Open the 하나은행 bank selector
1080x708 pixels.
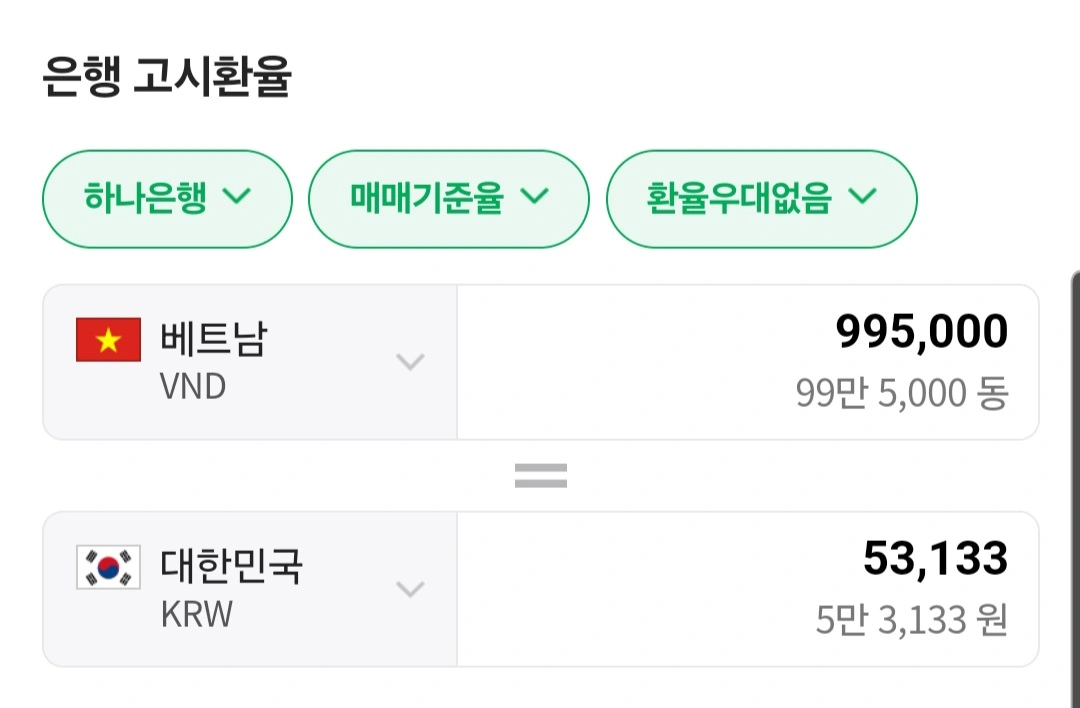167,199
